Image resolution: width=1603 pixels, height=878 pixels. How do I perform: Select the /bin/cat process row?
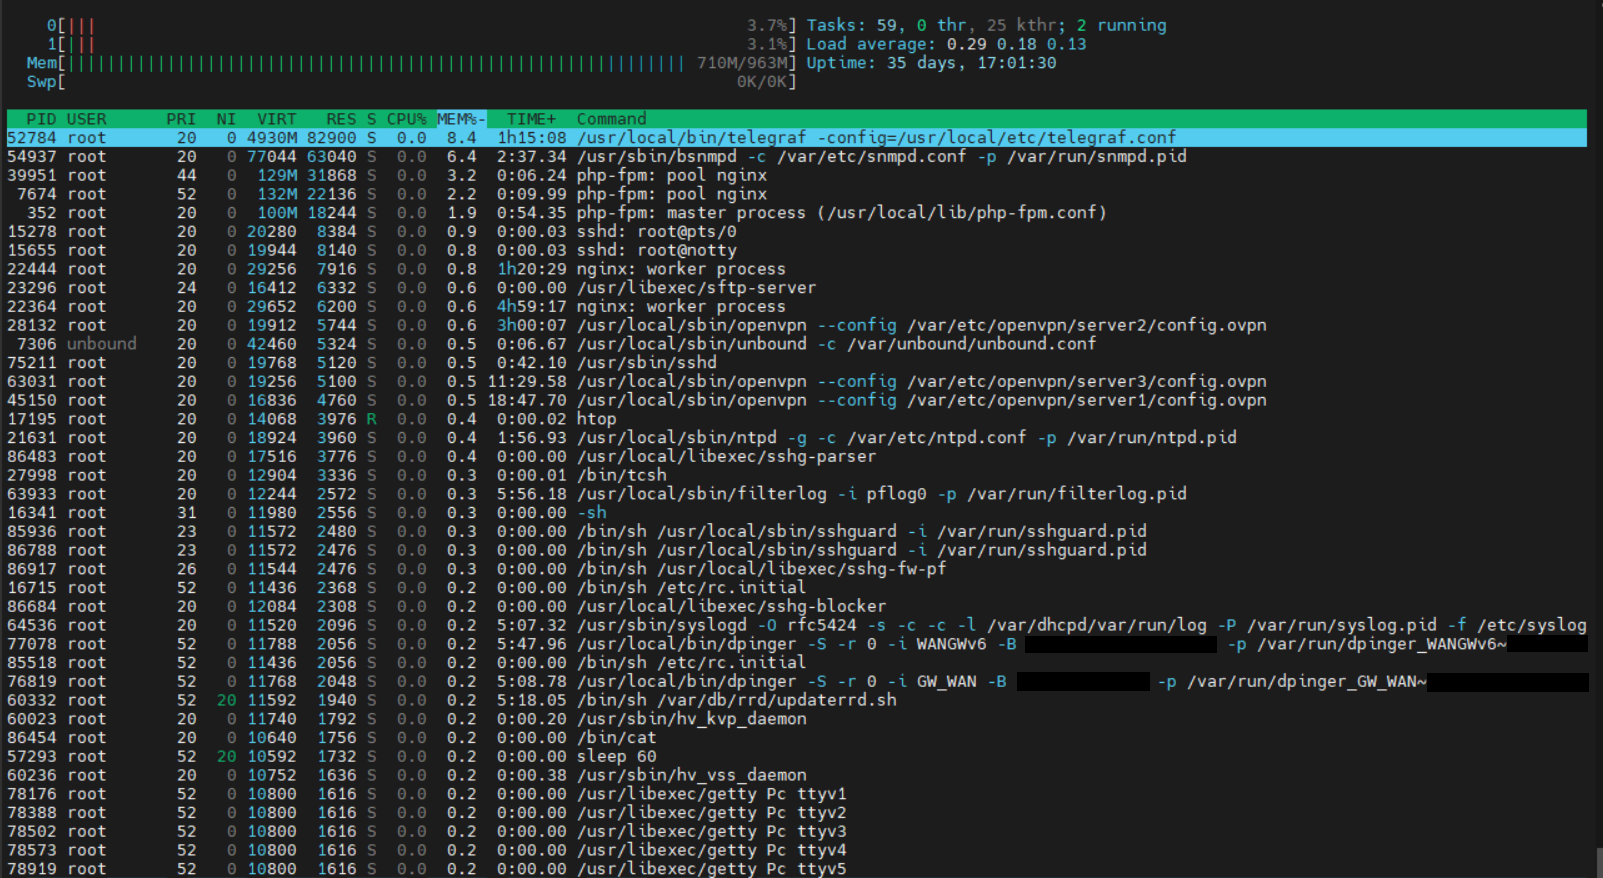coord(796,738)
